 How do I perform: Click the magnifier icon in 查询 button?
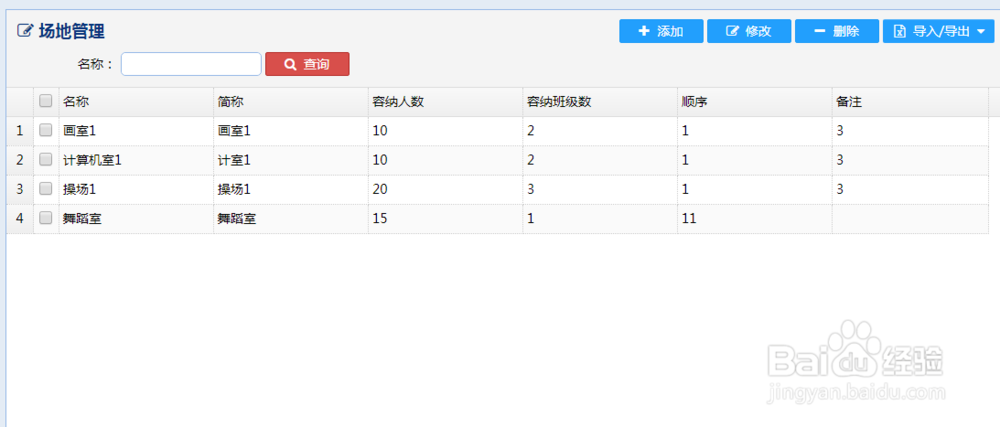pyautogui.click(x=290, y=64)
